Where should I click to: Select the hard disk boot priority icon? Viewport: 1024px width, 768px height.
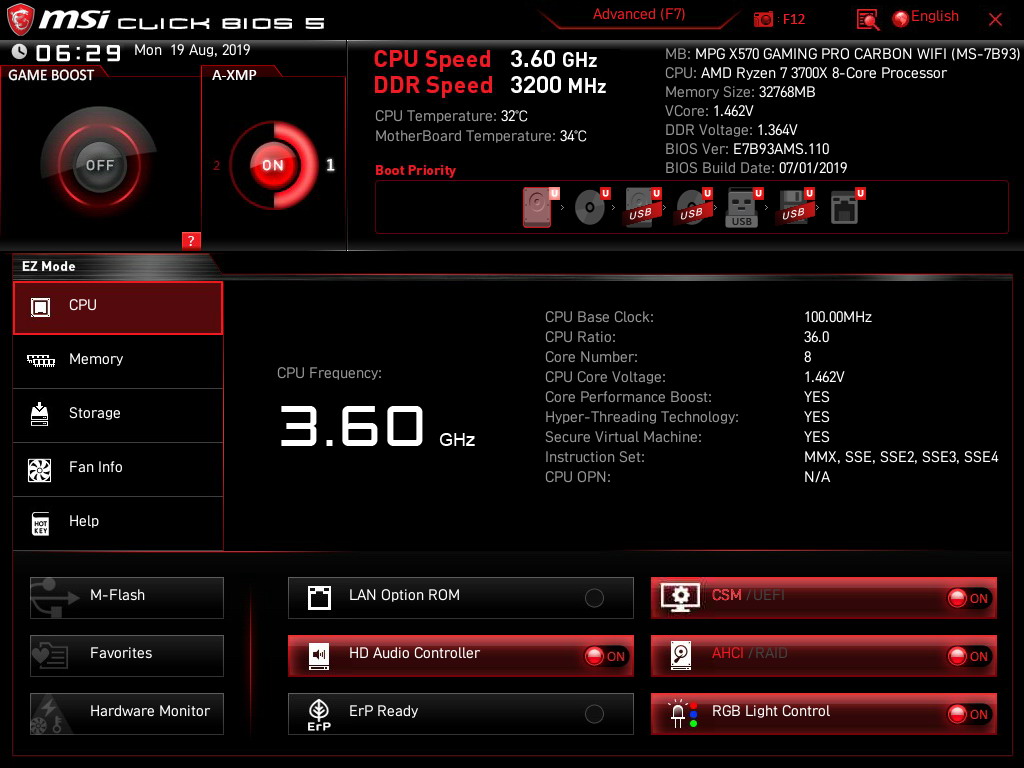[537, 208]
